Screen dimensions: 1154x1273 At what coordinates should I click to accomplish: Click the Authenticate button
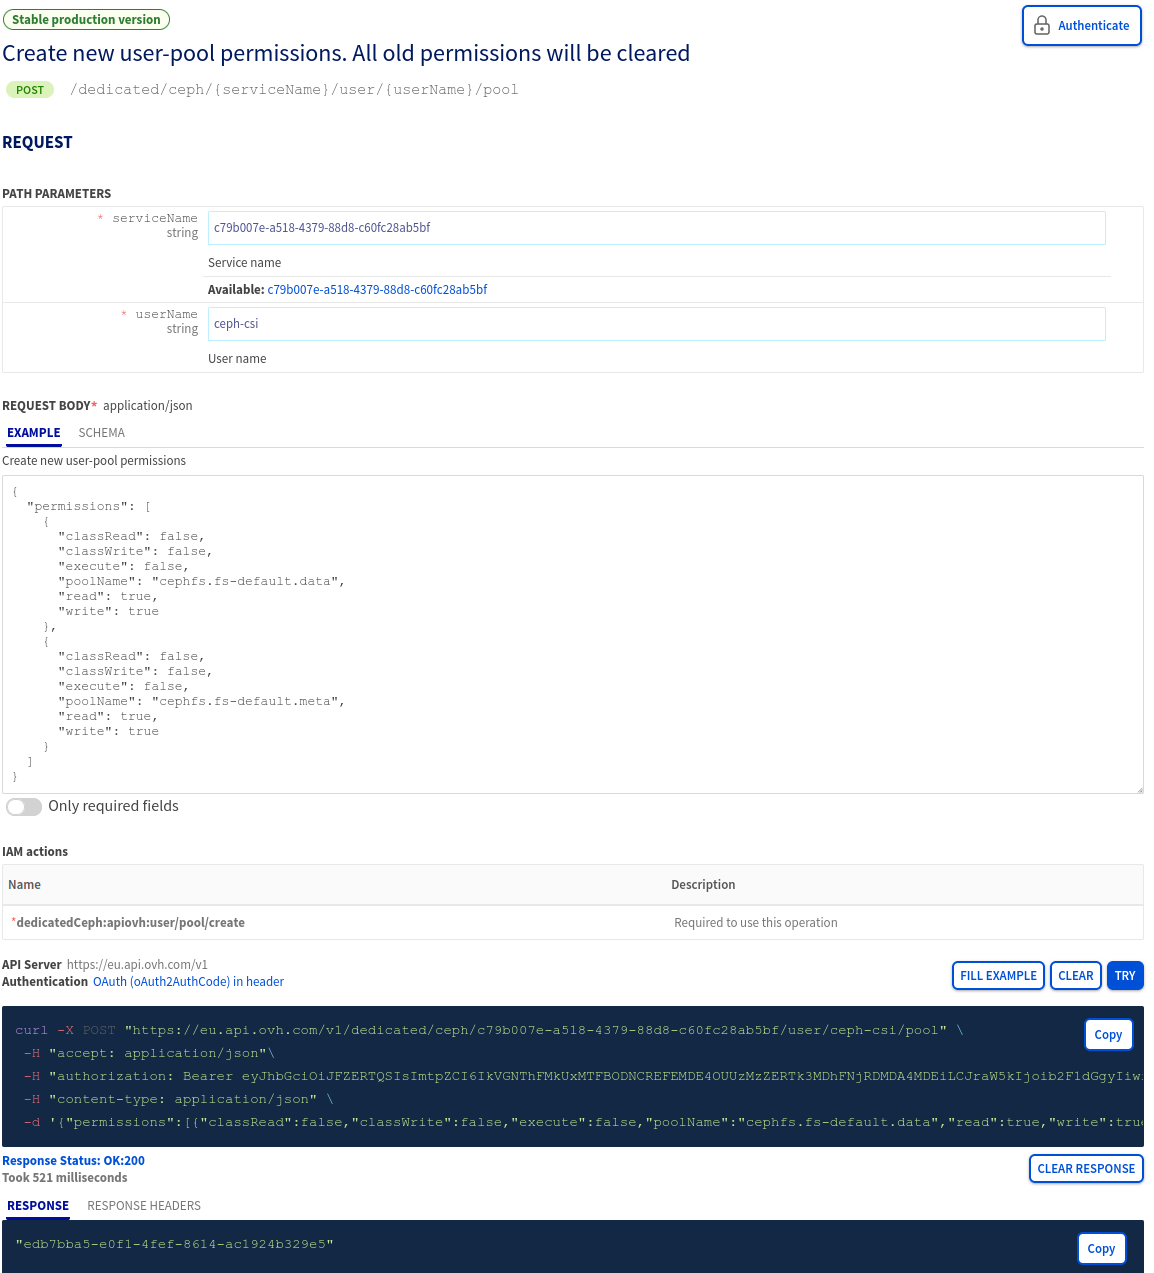pos(1081,25)
